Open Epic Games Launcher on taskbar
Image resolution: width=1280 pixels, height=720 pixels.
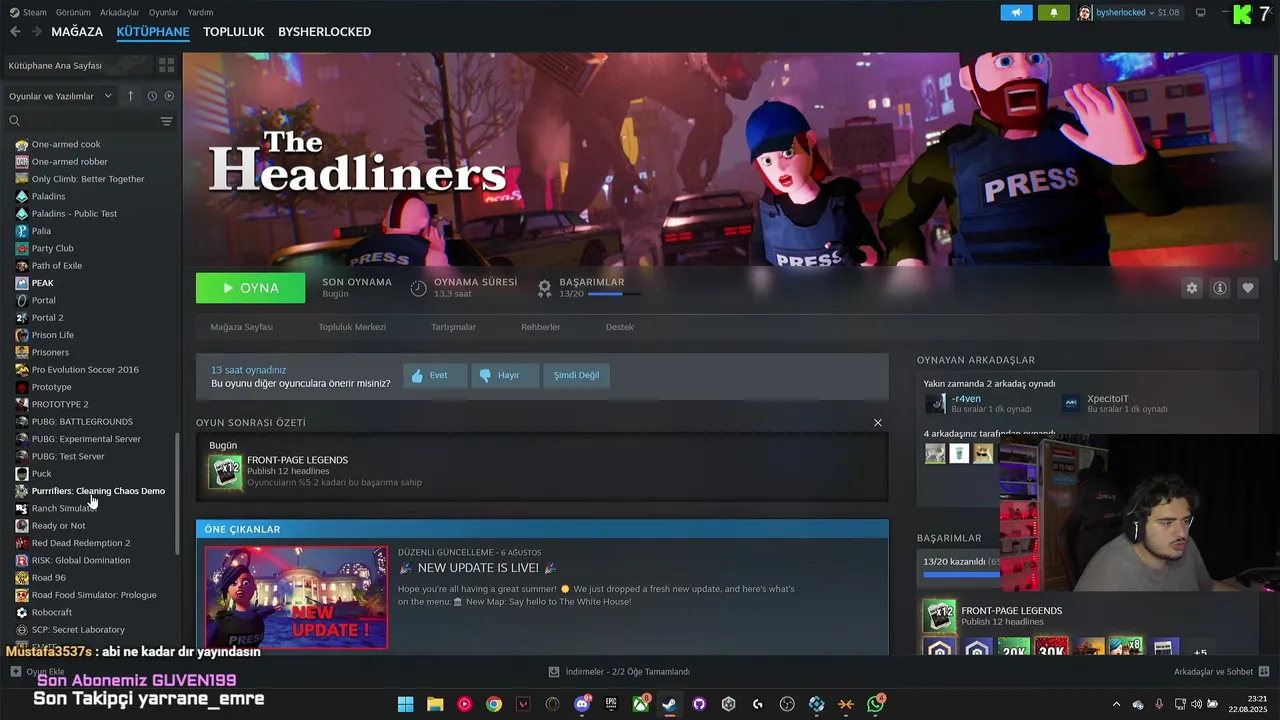[611, 704]
